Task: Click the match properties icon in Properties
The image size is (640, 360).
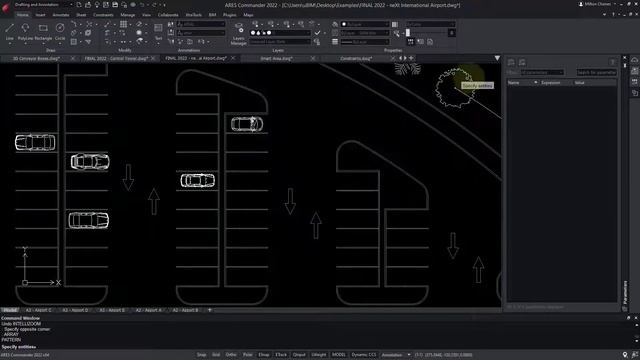Action: point(397,33)
